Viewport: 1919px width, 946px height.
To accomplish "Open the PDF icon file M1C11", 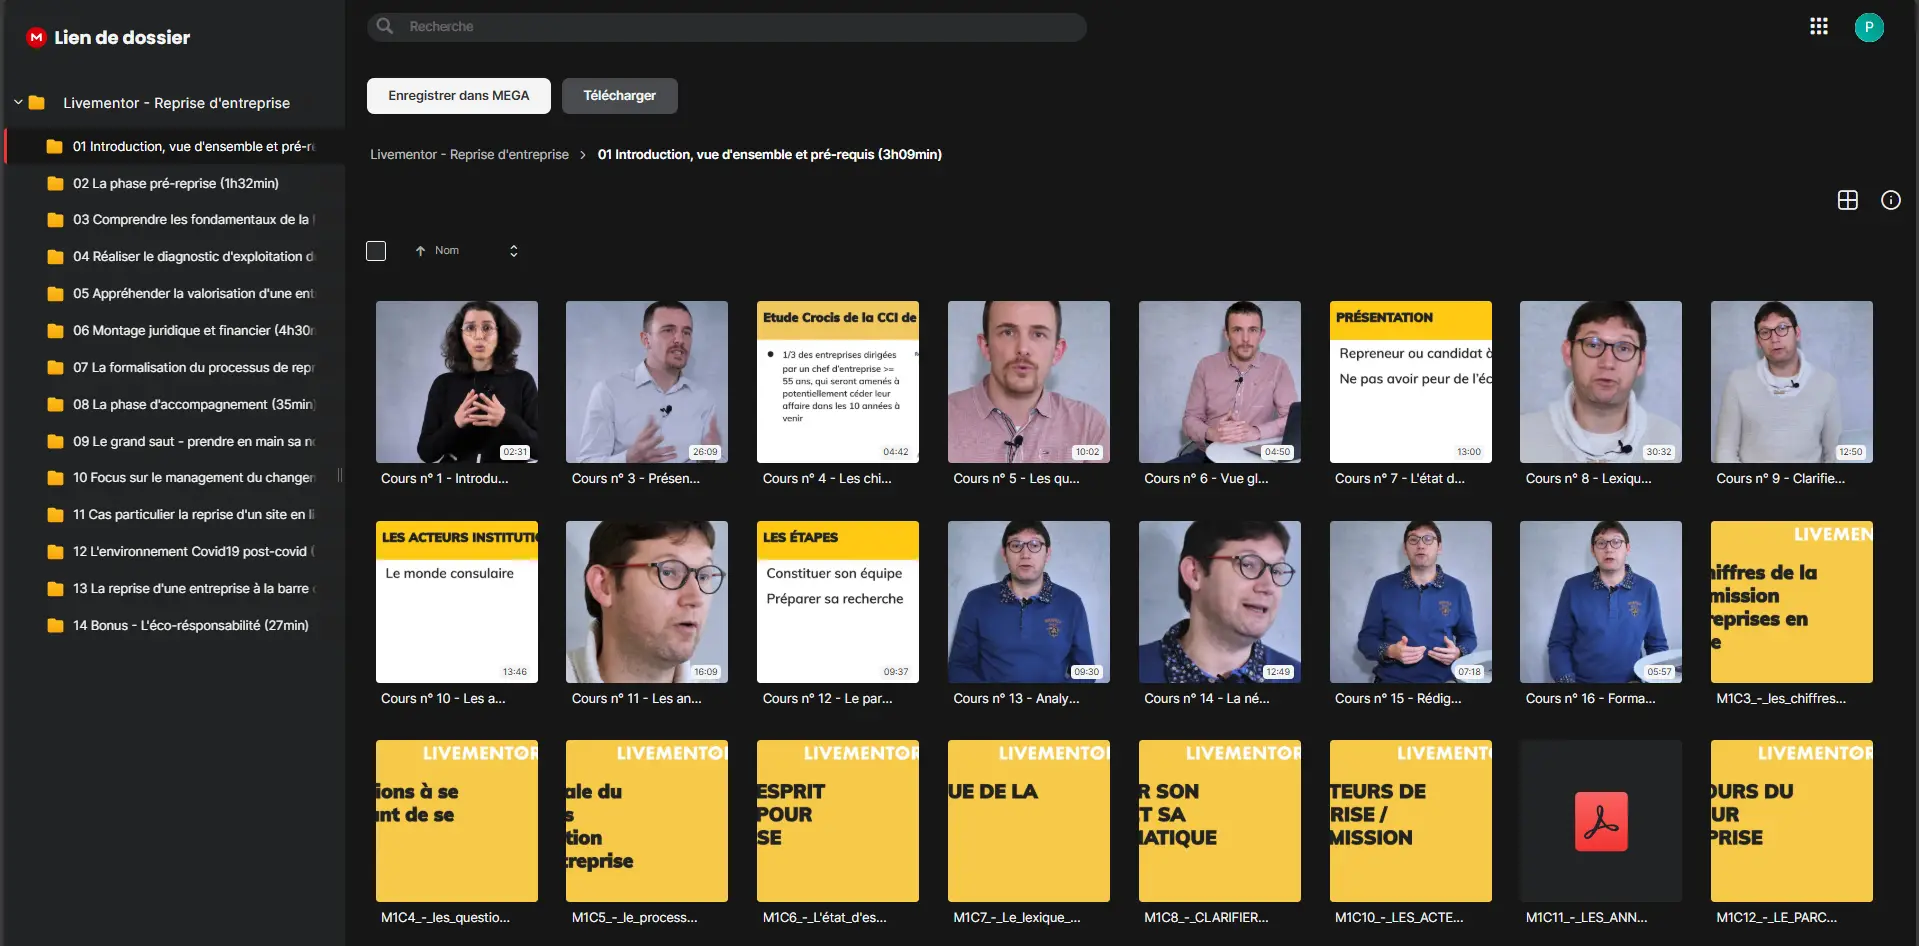I will click(1601, 821).
